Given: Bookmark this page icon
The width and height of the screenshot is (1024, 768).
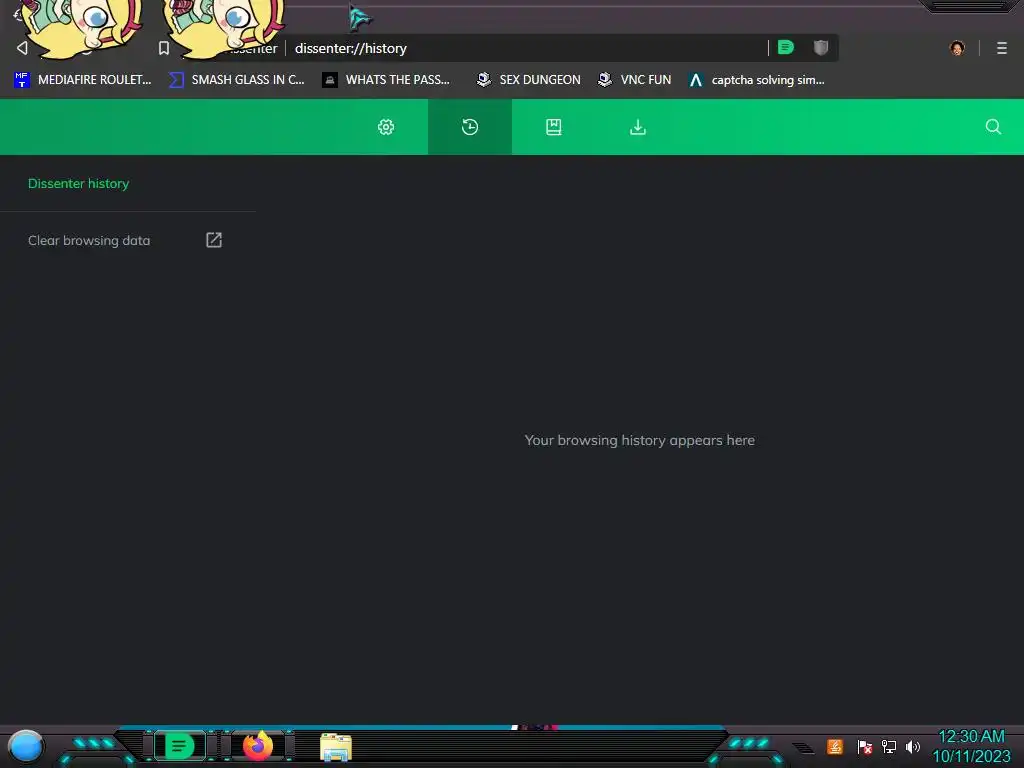Looking at the screenshot, I should [x=164, y=48].
